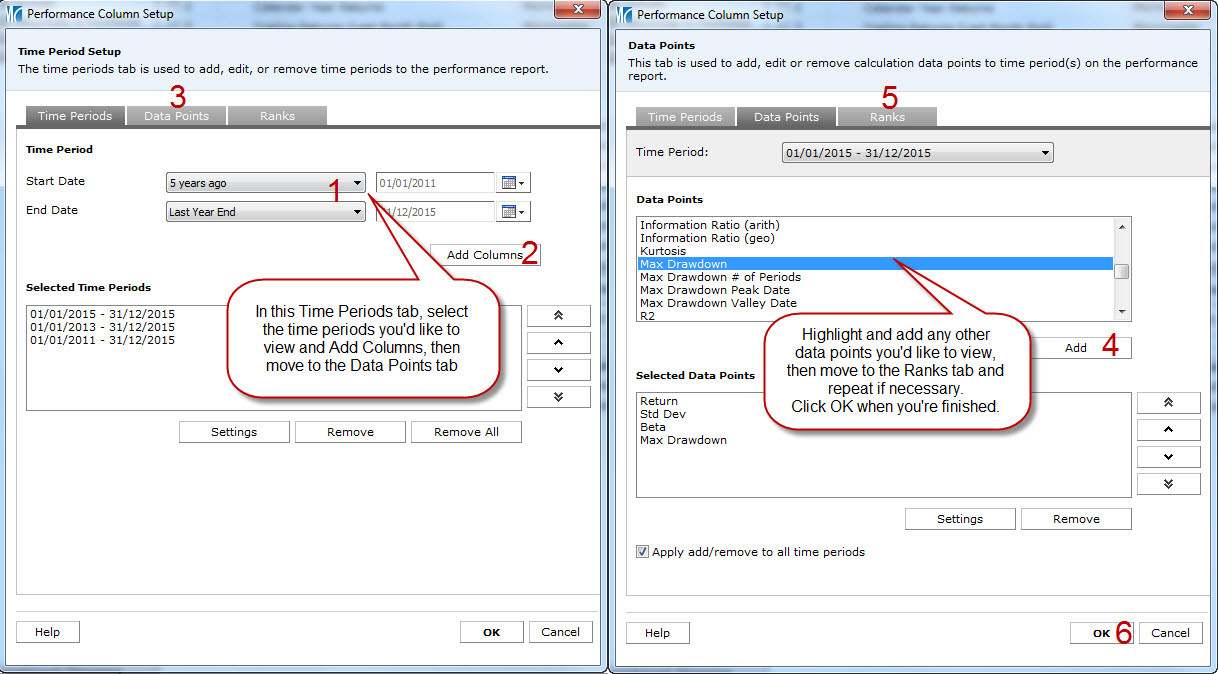
Task: Switch to Data Points tab in left dialog
Action: 176,116
